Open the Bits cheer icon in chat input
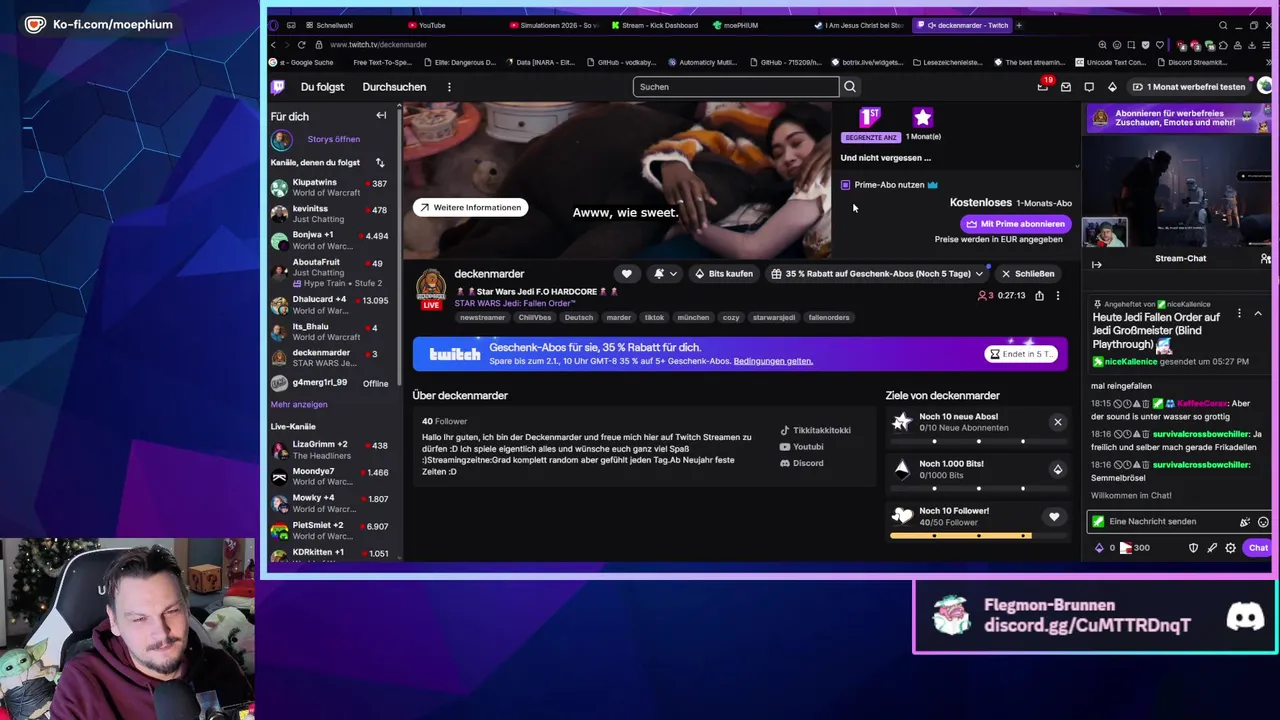The image size is (1280, 720). pyautogui.click(x=1245, y=522)
